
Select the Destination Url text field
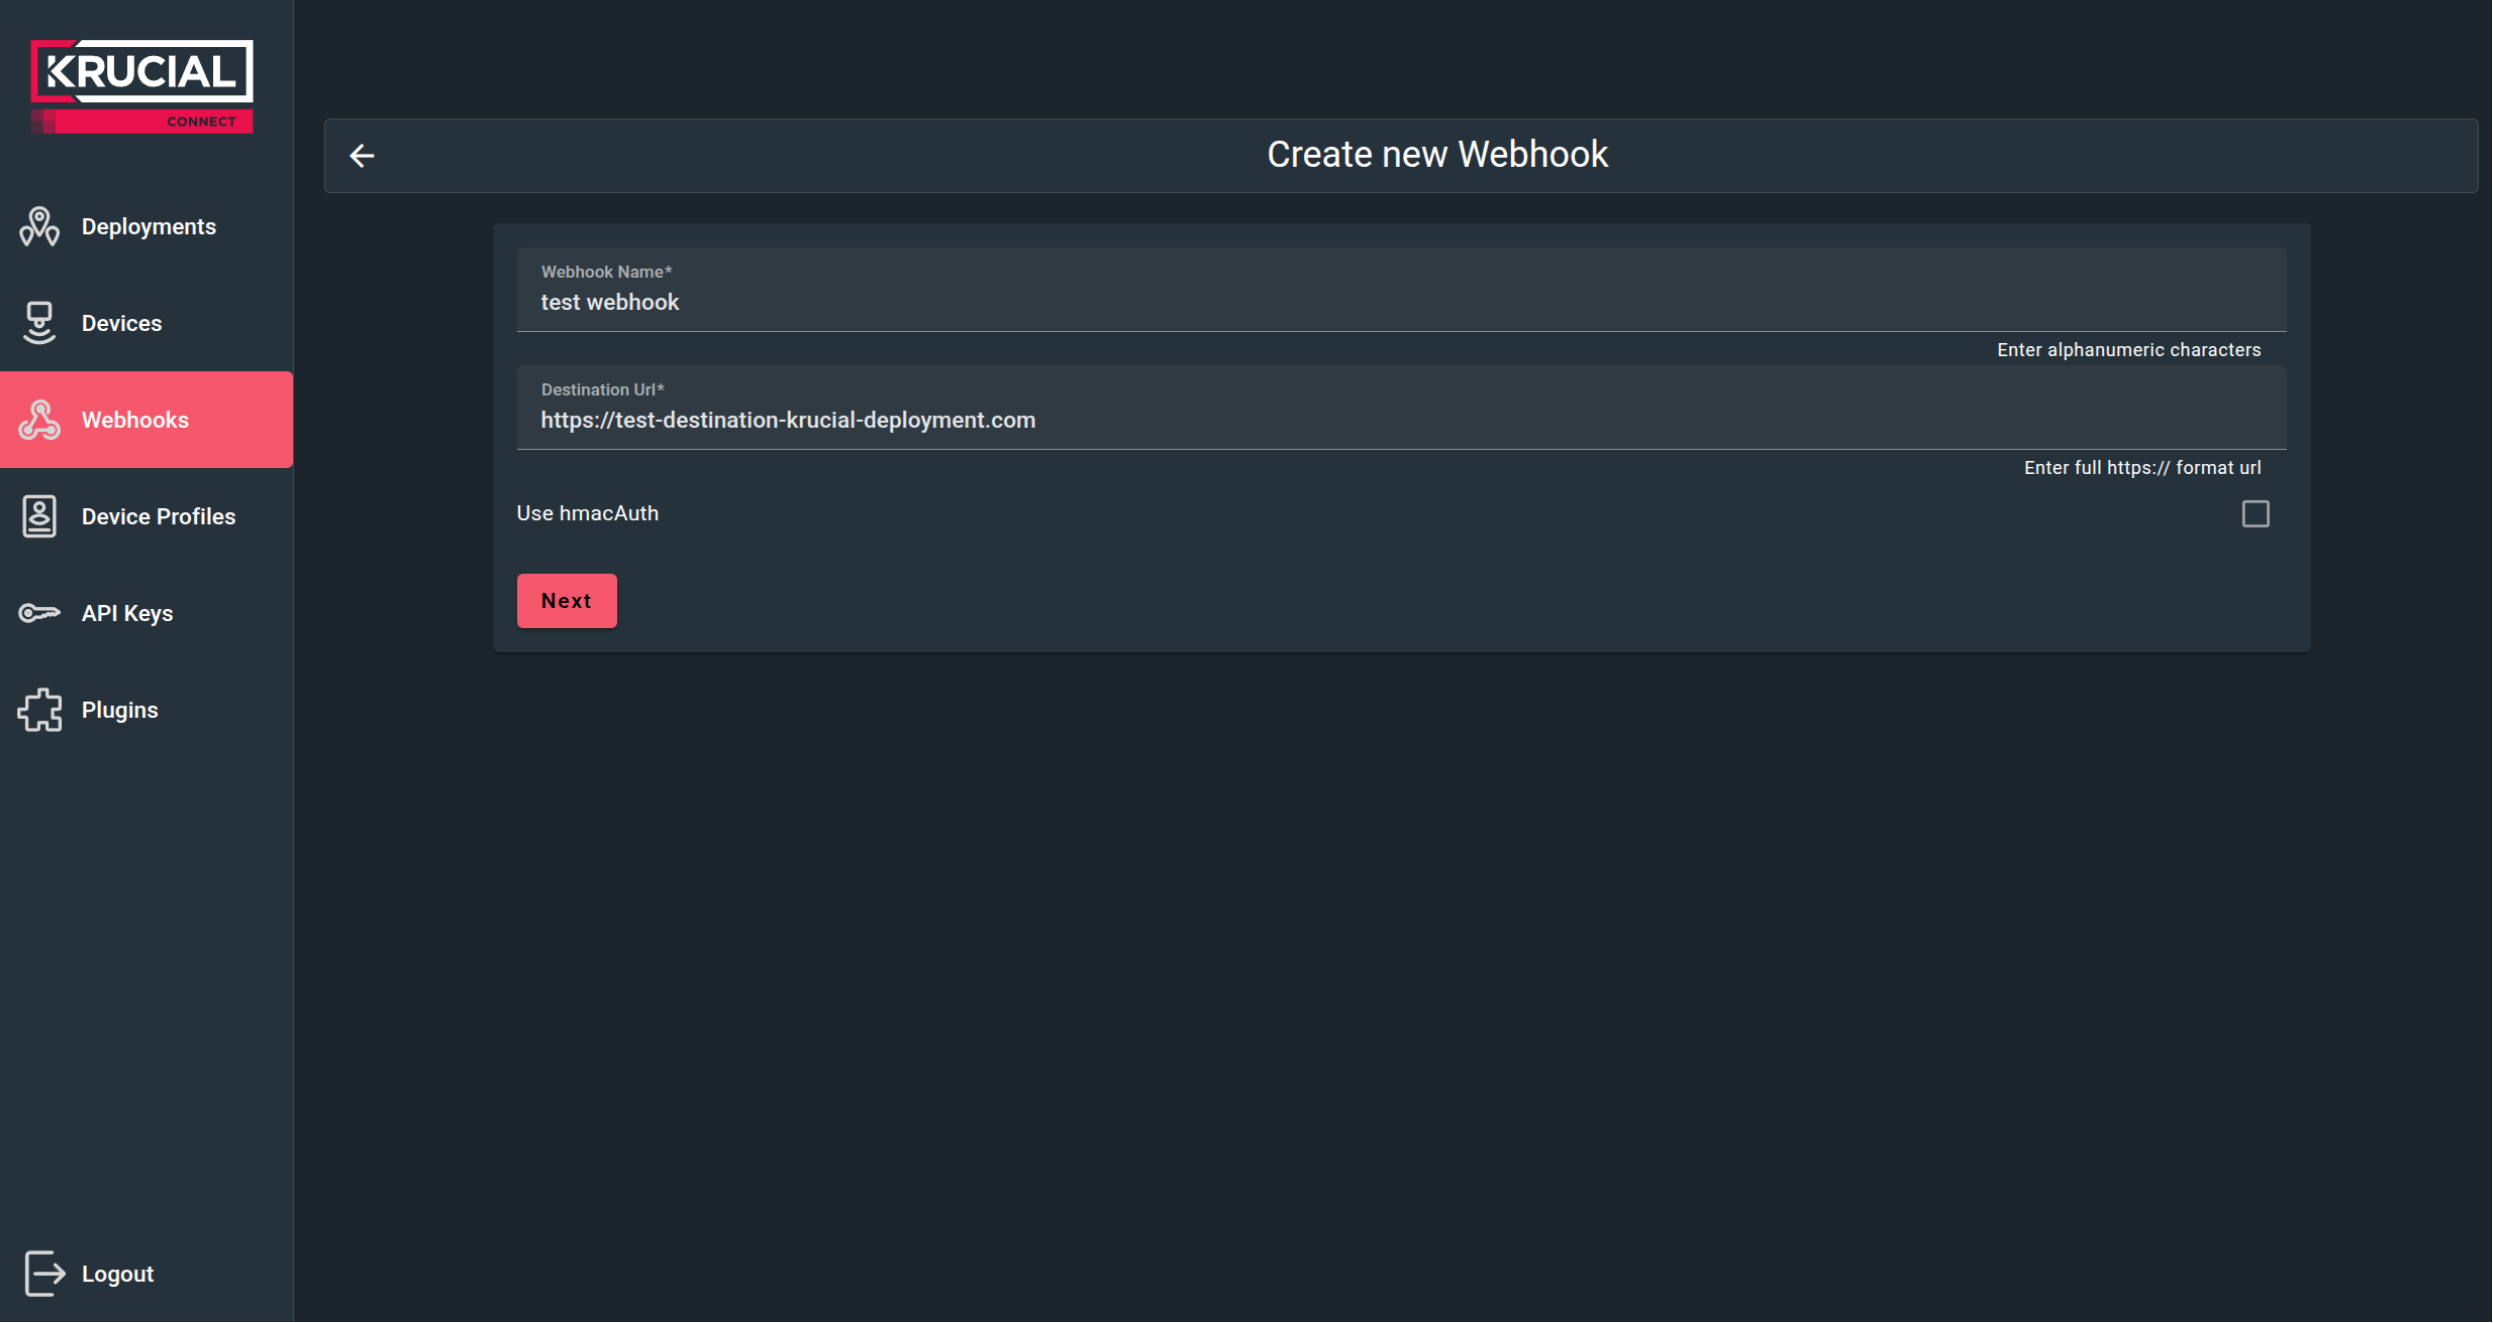click(1400, 419)
